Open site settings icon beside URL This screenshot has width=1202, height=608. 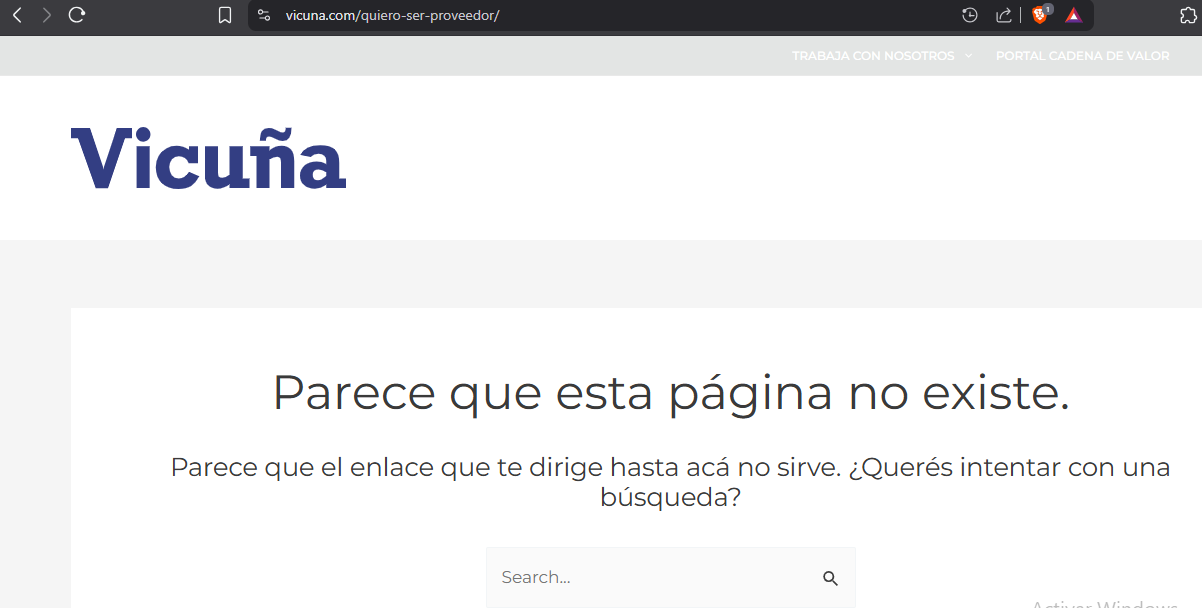coord(264,15)
